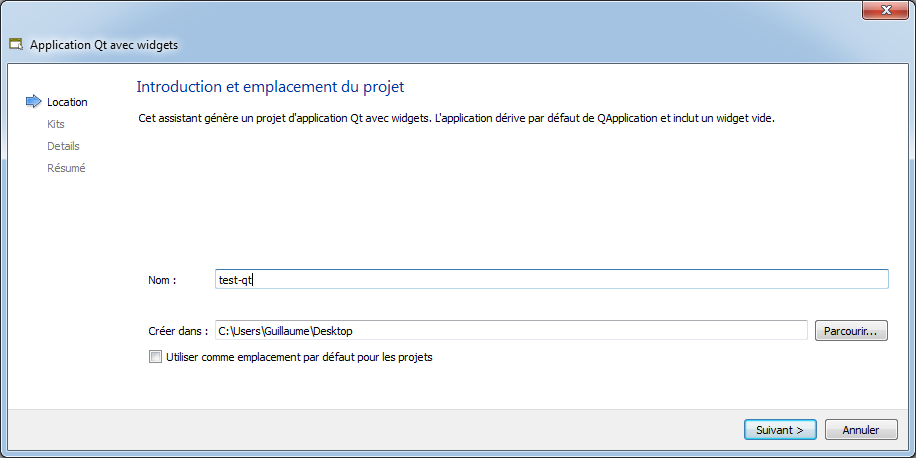Proceed with the Suivant > button
Screen dimensions: 916x458
[x=779, y=430]
